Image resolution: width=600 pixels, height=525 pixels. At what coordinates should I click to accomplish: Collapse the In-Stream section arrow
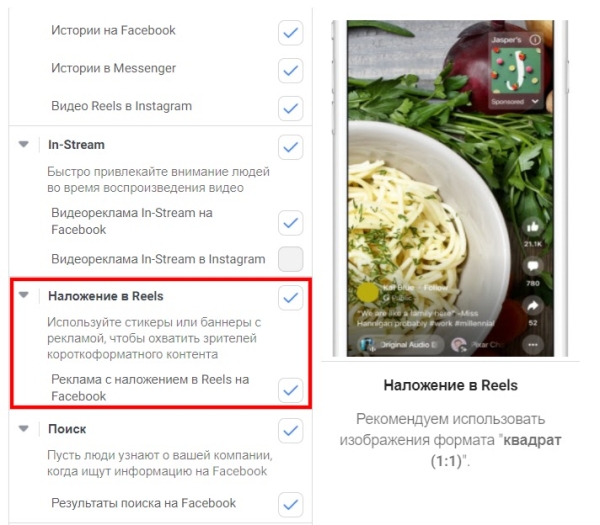24,144
